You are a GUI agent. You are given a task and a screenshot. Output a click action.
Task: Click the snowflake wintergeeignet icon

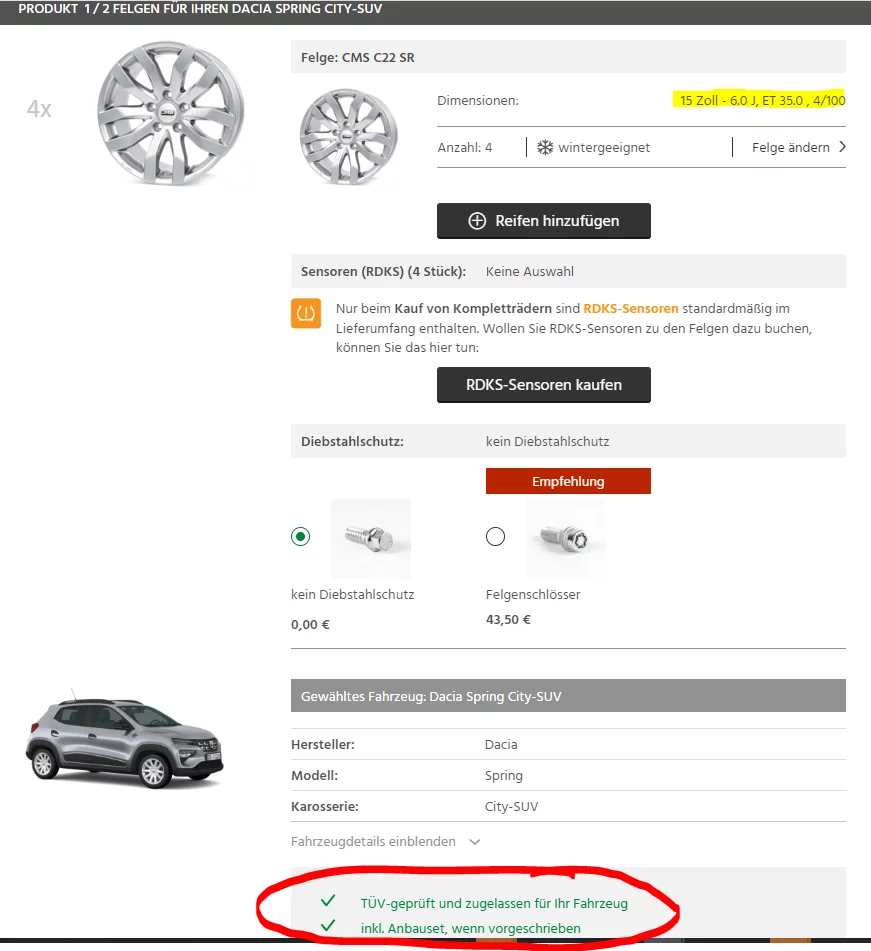coord(545,147)
